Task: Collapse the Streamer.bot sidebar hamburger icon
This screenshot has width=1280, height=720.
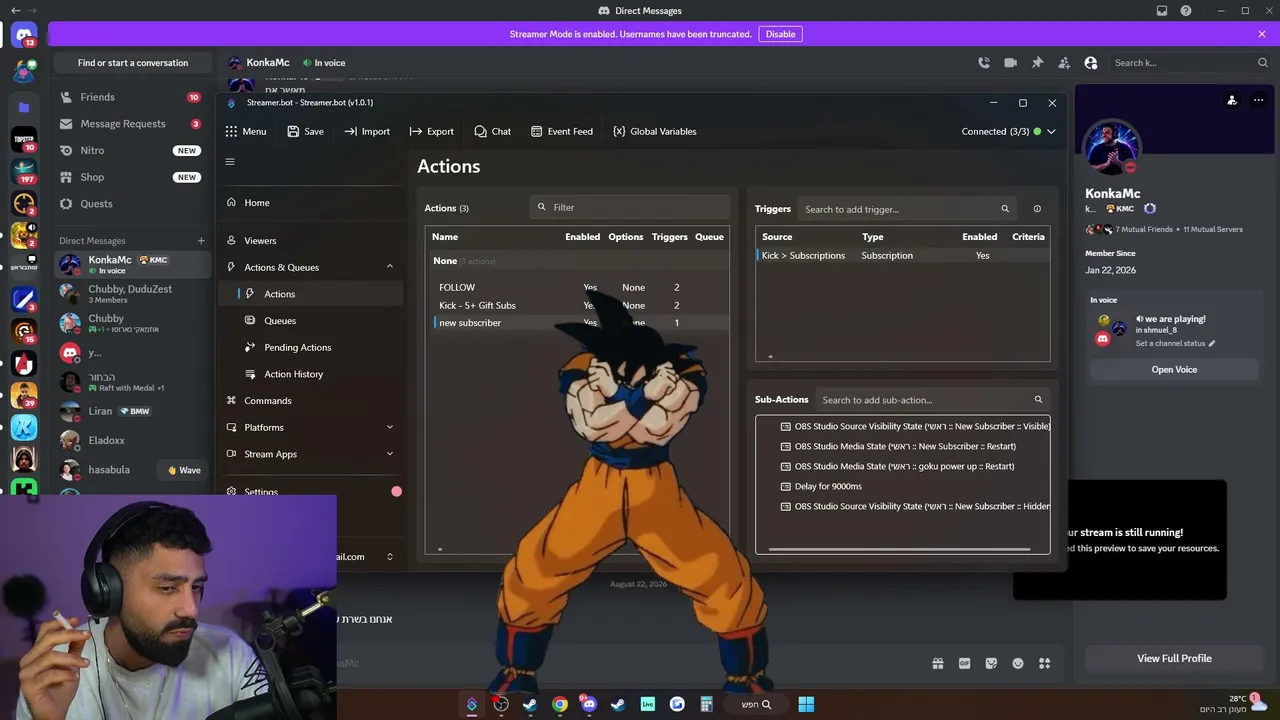Action: point(230,162)
